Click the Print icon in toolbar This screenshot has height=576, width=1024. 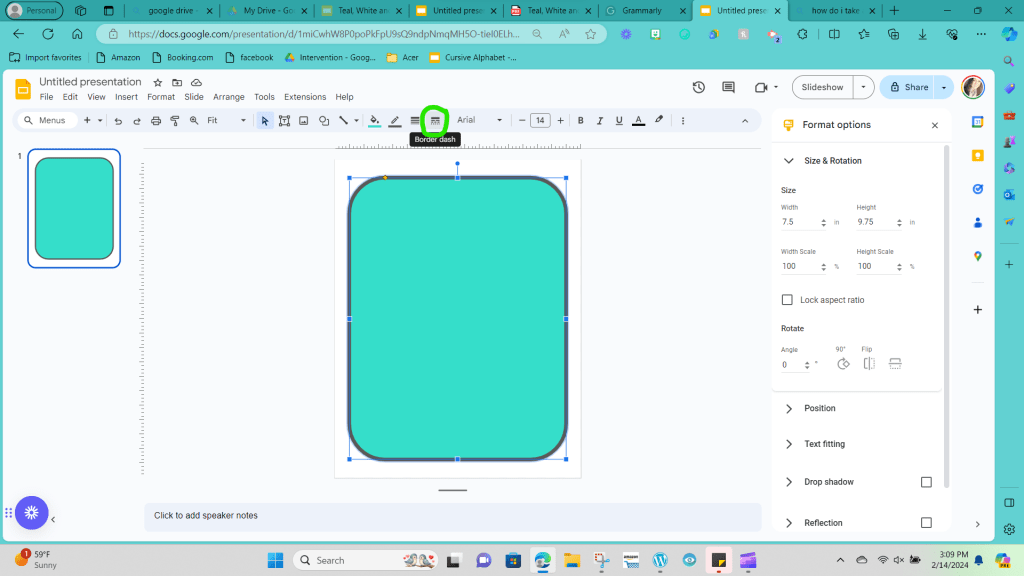(x=156, y=121)
